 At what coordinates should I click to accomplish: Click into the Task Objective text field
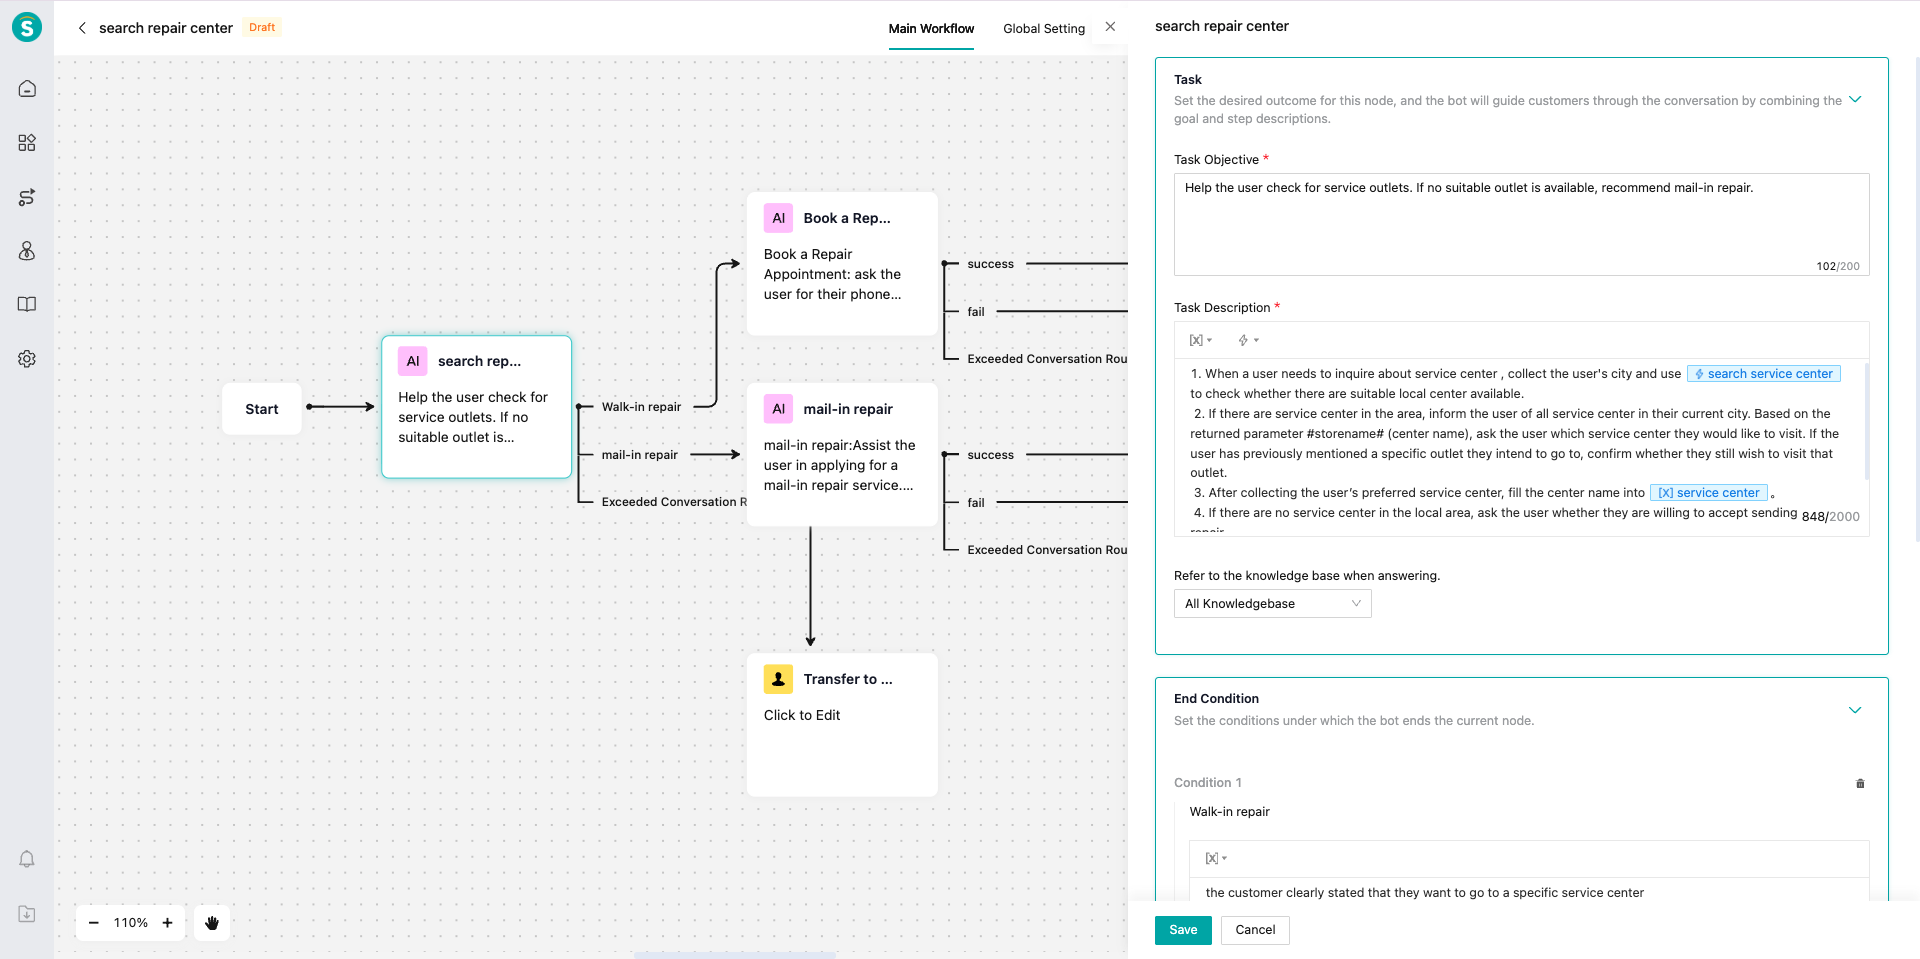click(1520, 225)
